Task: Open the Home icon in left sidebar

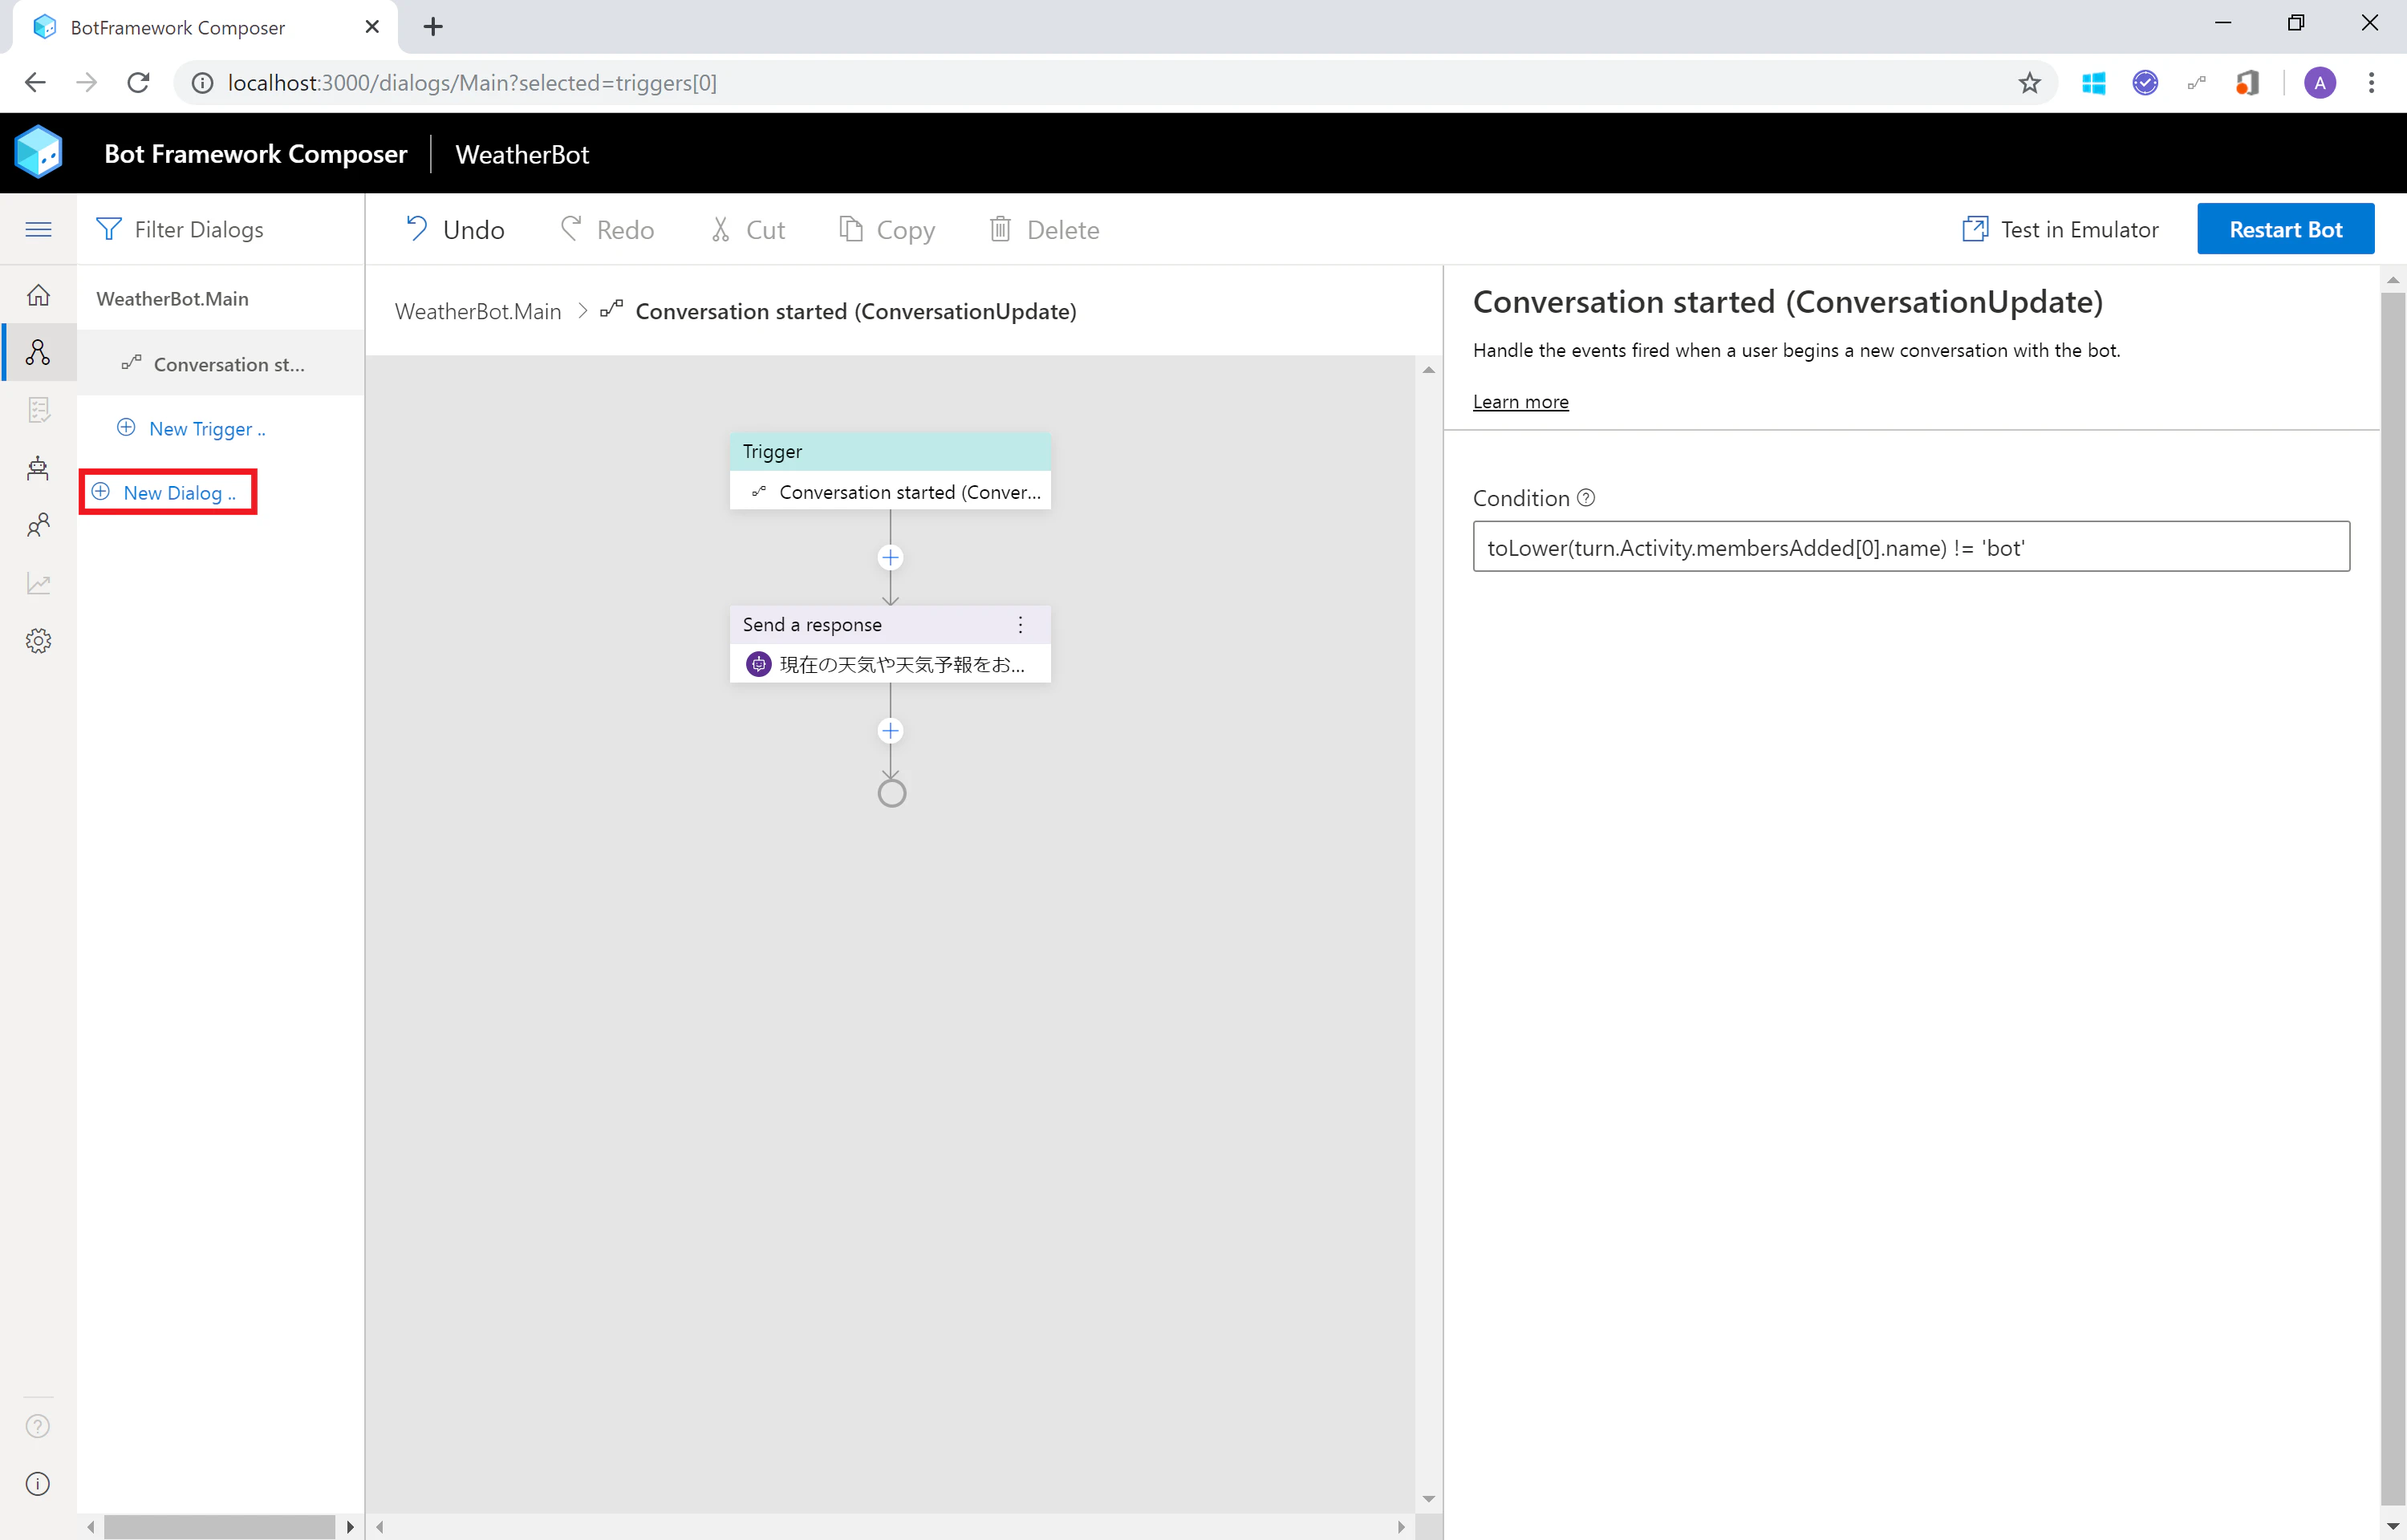Action: click(x=38, y=295)
